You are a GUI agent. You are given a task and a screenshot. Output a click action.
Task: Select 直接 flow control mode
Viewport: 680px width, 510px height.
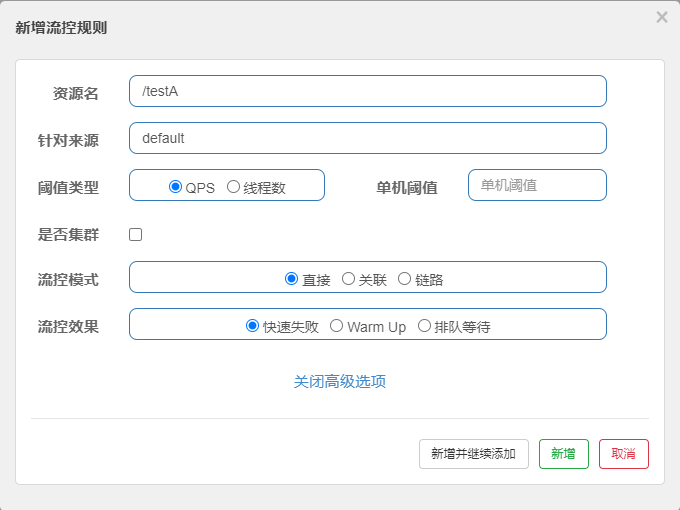click(x=291, y=278)
